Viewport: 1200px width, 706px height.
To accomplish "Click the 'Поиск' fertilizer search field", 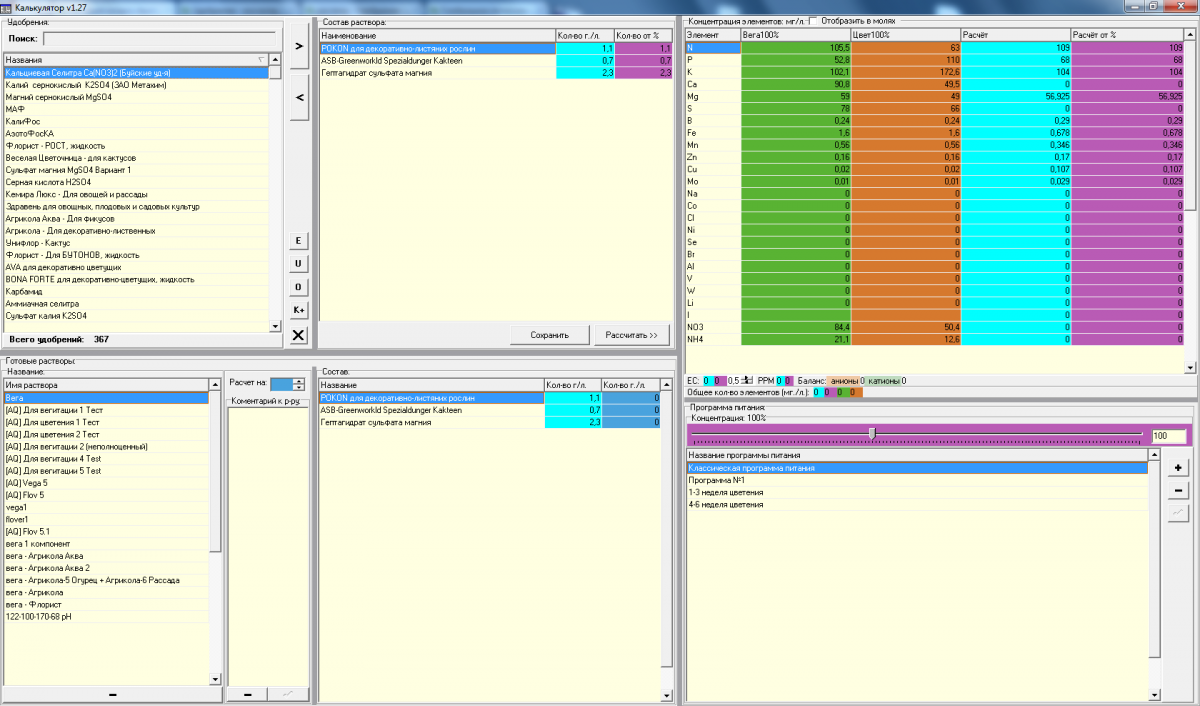I will click(160, 39).
